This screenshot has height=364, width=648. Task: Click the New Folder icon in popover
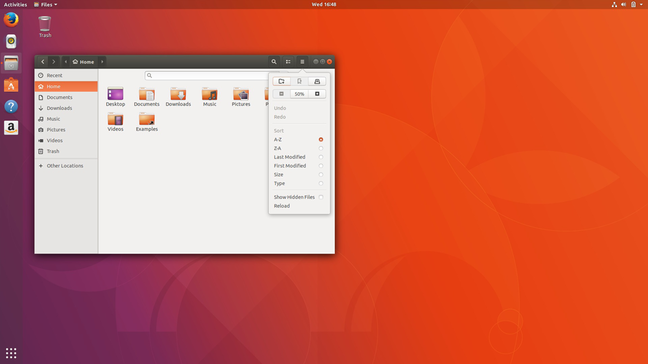[x=281, y=81]
